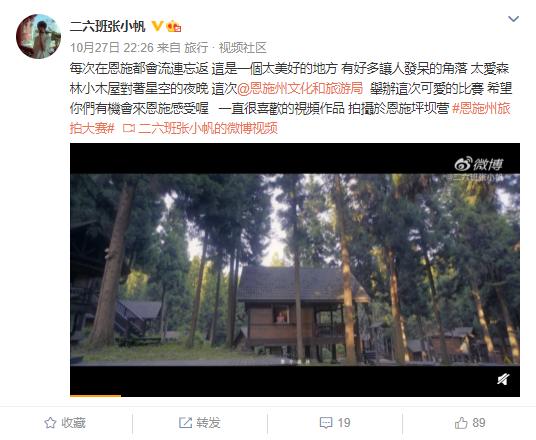Screen dimensions: 536x440
Task: Click the user avatar profile picture
Action: (x=38, y=36)
